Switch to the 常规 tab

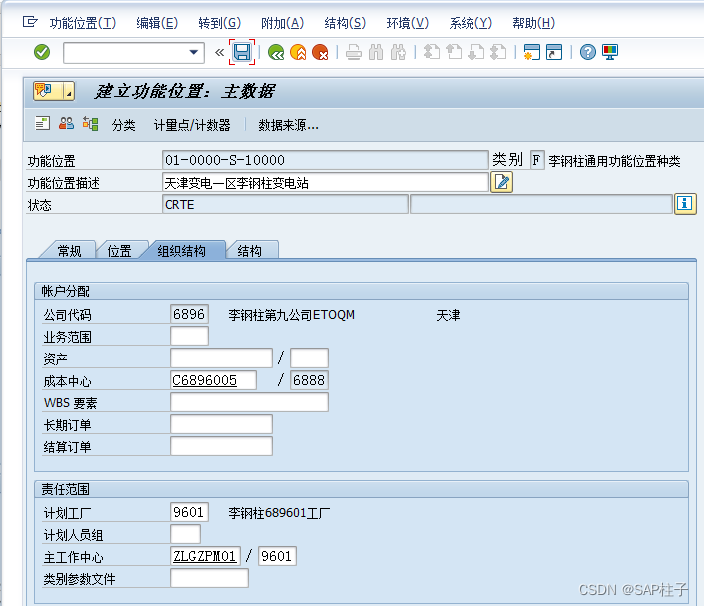tap(69, 250)
